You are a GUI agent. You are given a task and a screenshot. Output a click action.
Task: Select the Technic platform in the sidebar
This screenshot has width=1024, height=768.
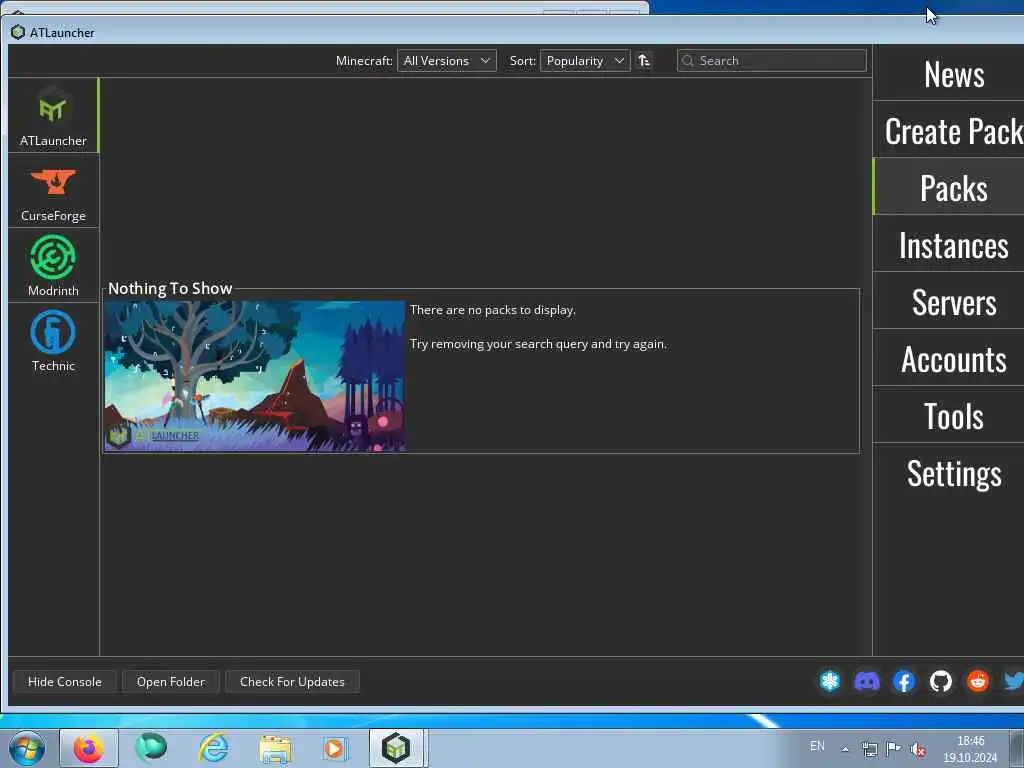53,341
